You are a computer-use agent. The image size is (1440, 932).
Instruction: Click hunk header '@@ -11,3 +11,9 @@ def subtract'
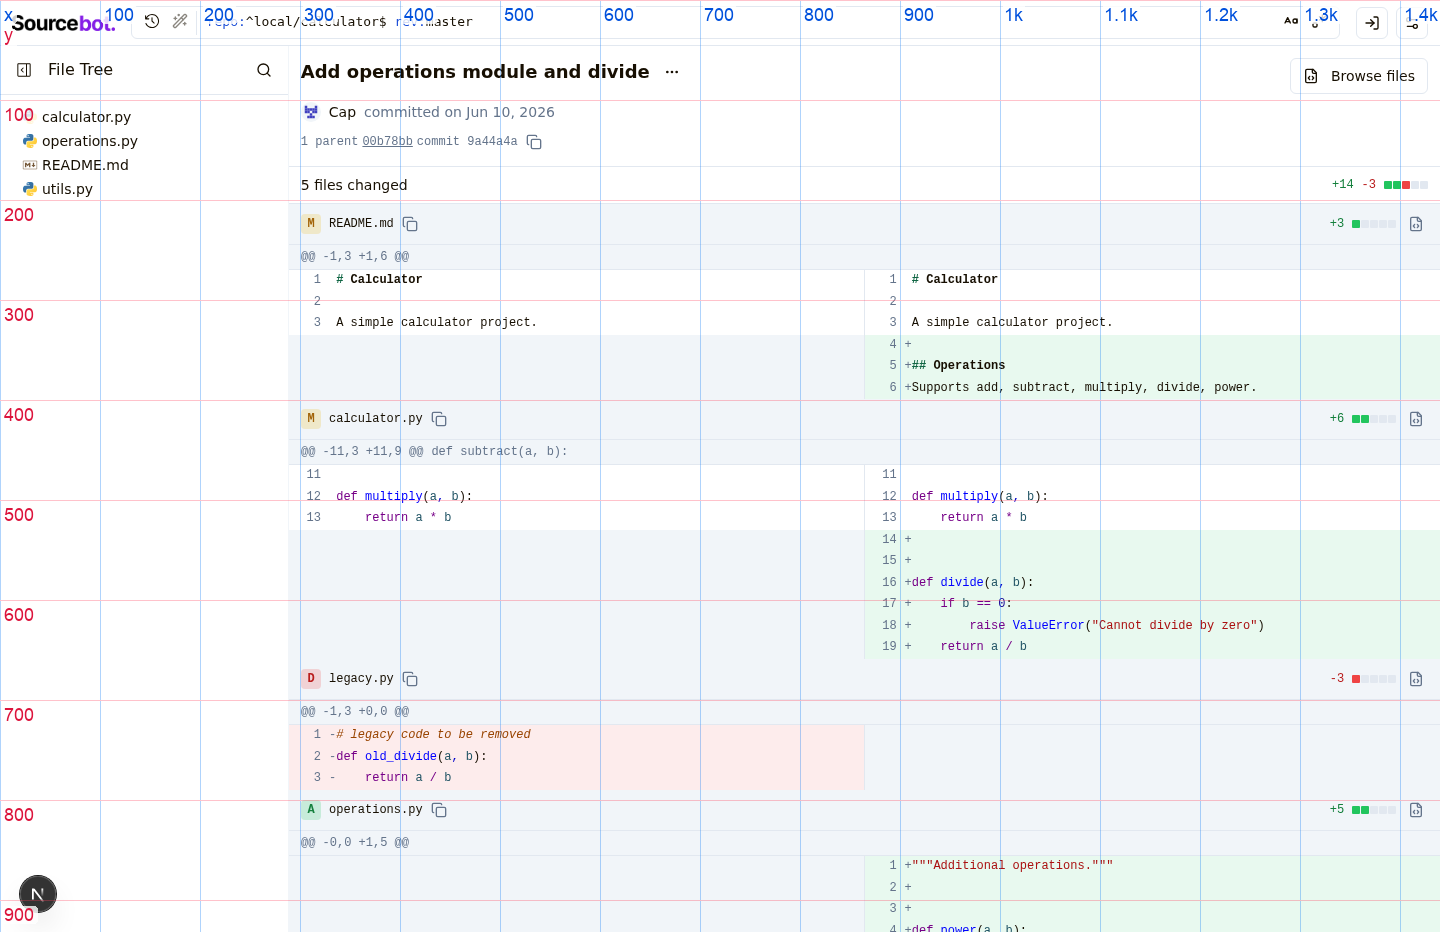pyautogui.click(x=434, y=452)
